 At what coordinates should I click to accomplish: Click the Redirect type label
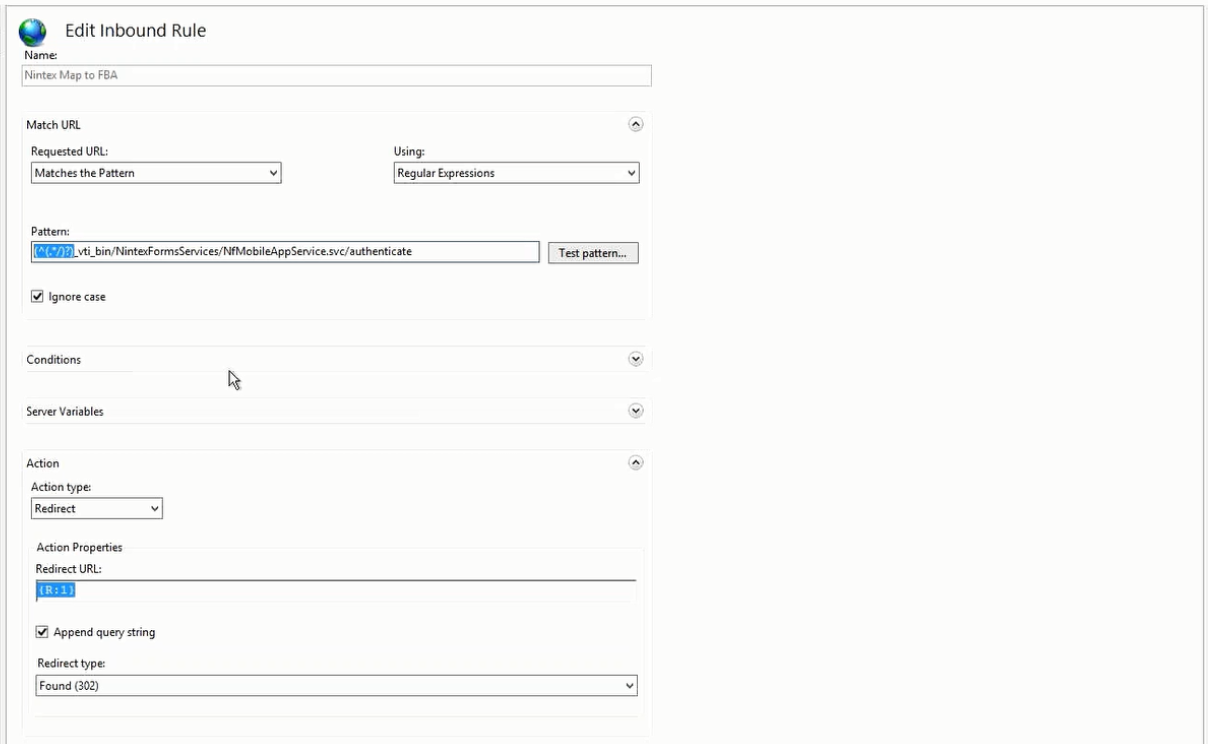(71, 664)
